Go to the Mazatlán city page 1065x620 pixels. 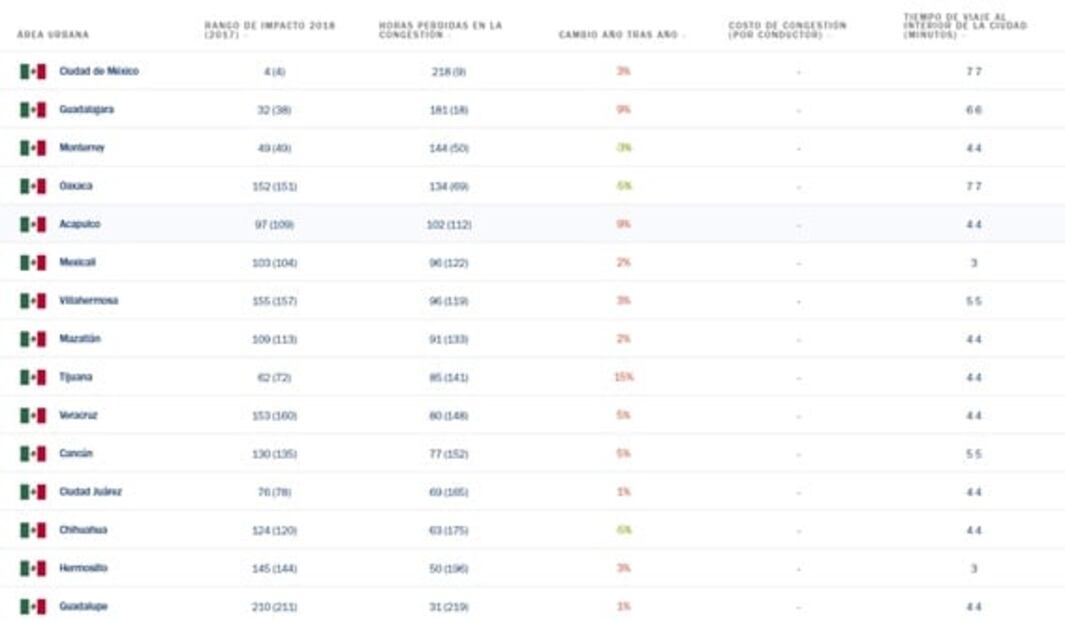[80, 339]
